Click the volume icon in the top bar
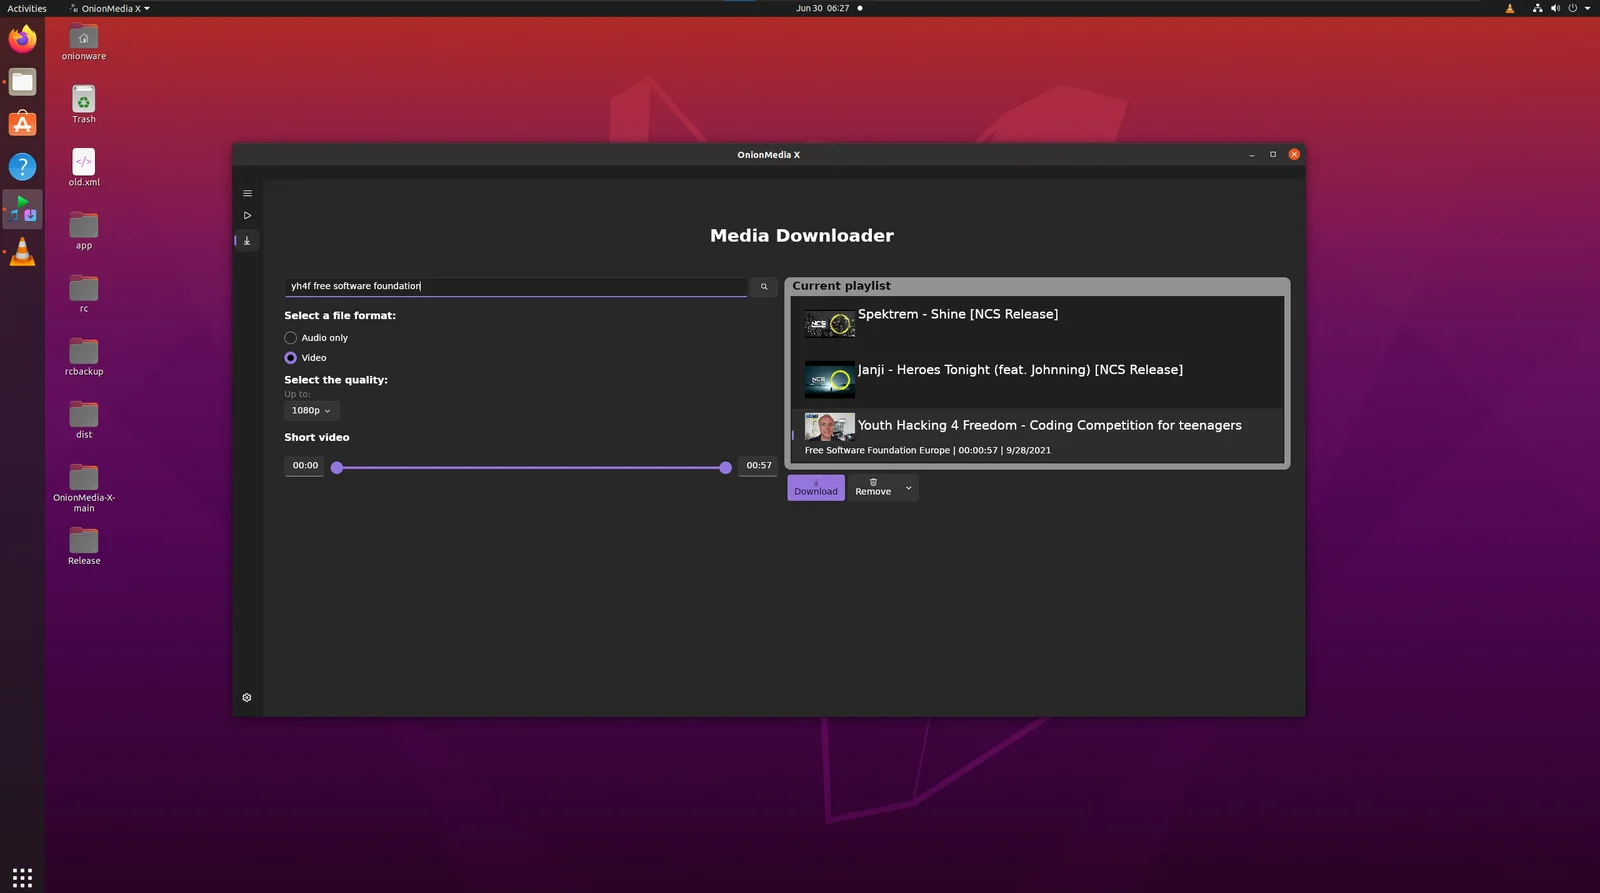 [1555, 8]
